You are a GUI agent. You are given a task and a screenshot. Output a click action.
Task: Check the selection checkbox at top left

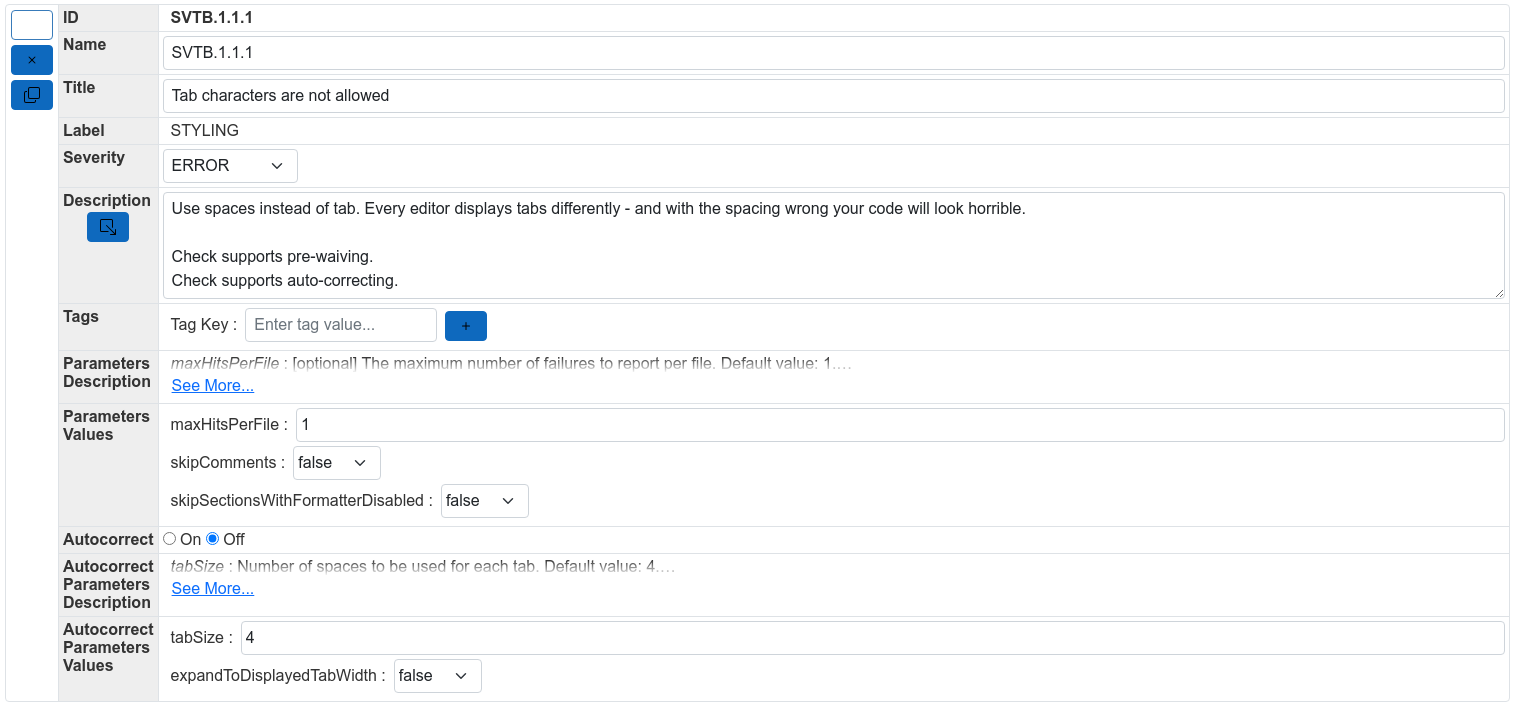coord(31,24)
